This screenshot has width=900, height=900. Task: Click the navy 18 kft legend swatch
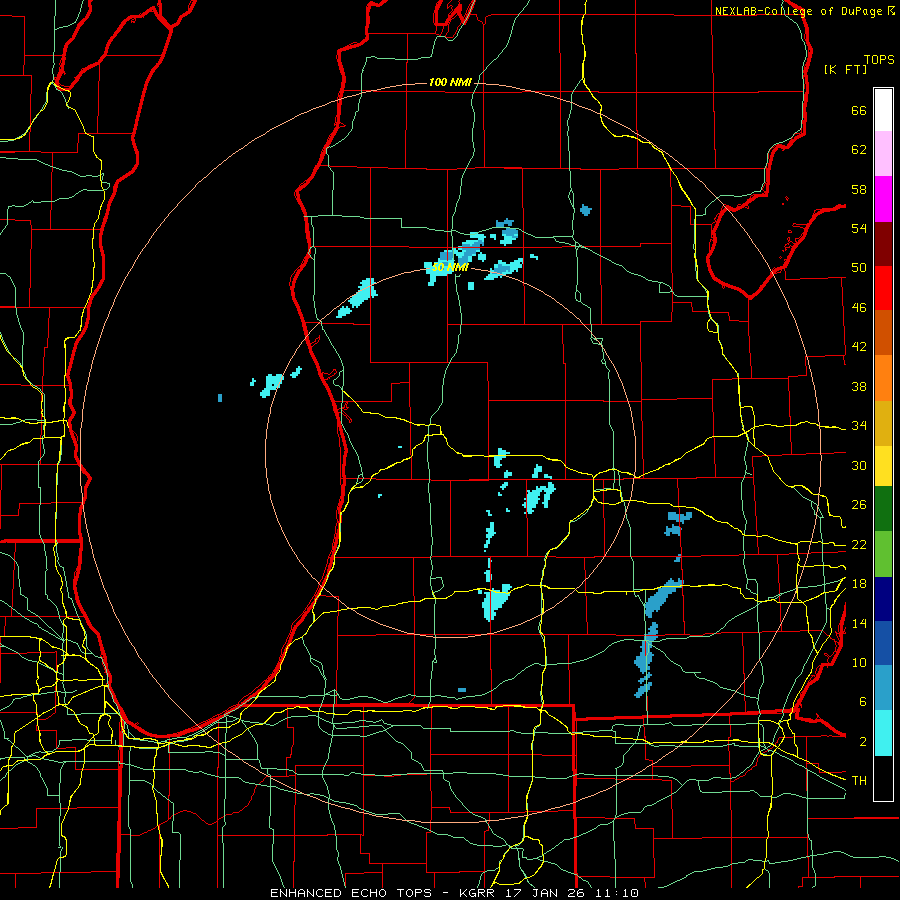(x=883, y=599)
